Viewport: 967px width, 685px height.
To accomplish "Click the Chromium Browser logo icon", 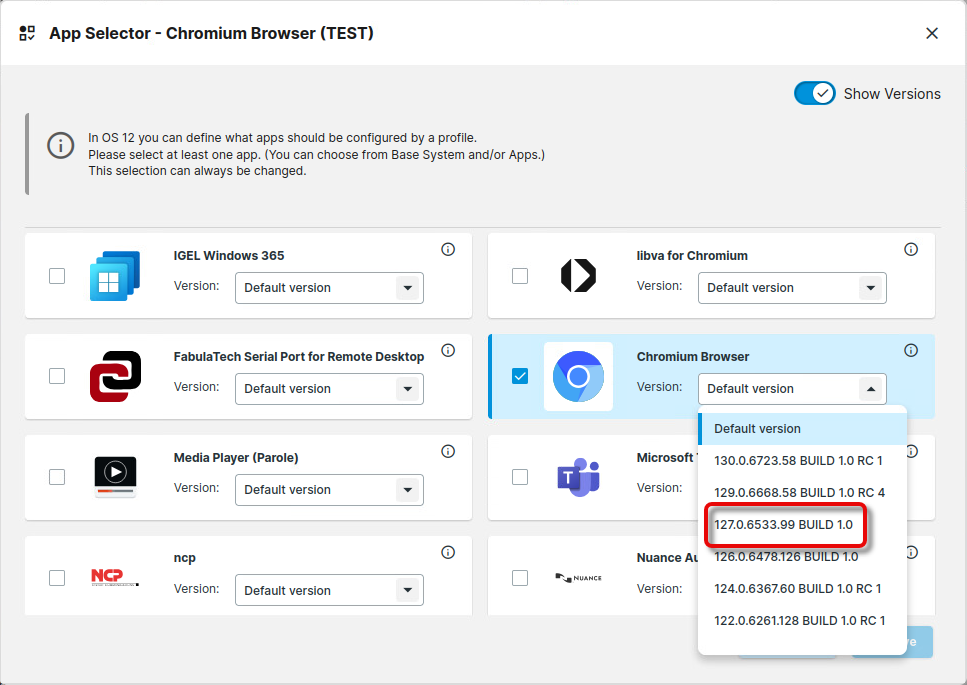I will [x=578, y=377].
